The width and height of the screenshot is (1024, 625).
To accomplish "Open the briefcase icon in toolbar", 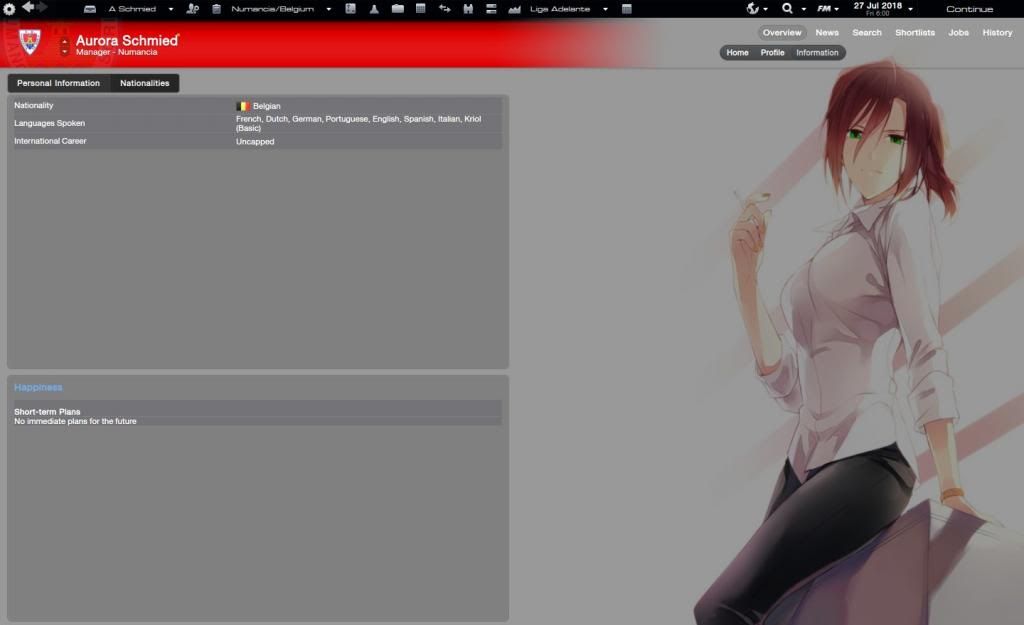I will pyautogui.click(x=398, y=9).
